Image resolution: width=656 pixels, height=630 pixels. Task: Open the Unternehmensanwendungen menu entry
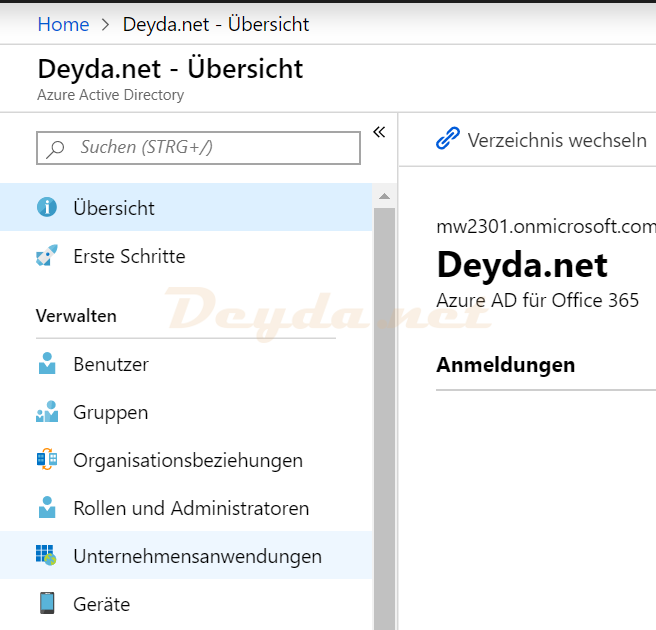pyautogui.click(x=197, y=556)
